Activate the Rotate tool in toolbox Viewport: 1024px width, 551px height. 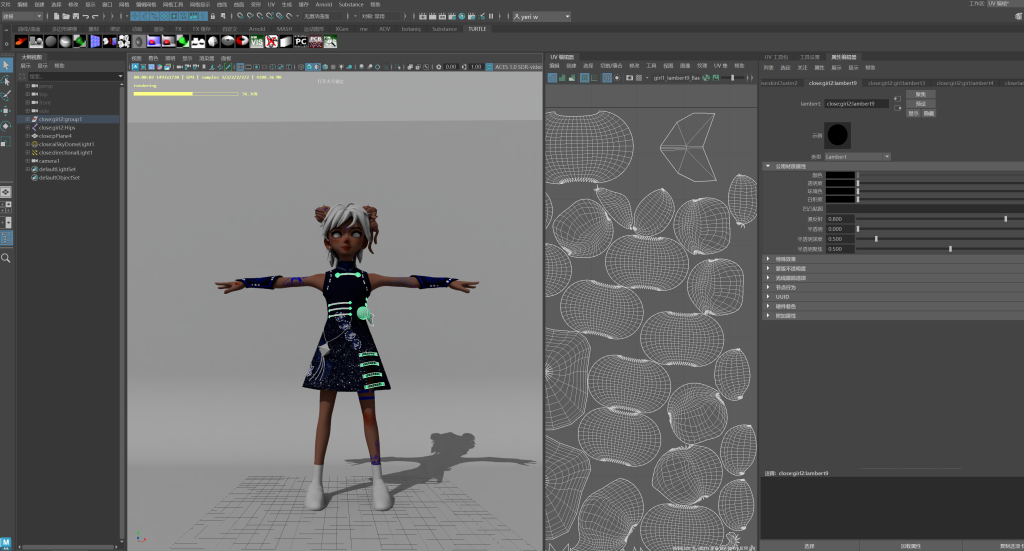click(6, 126)
